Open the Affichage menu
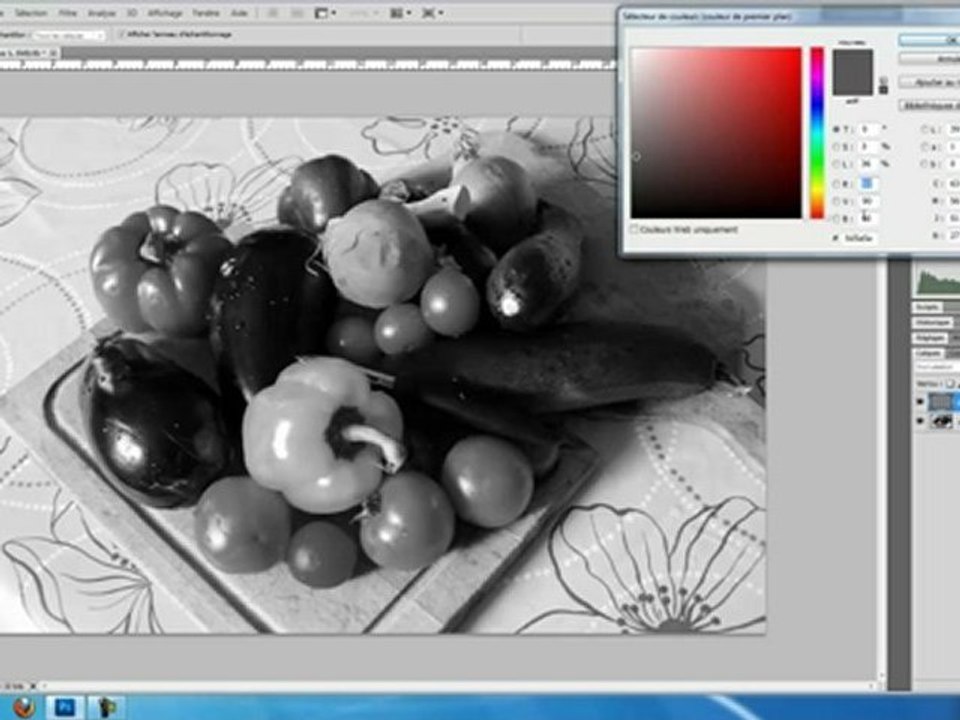 point(165,13)
